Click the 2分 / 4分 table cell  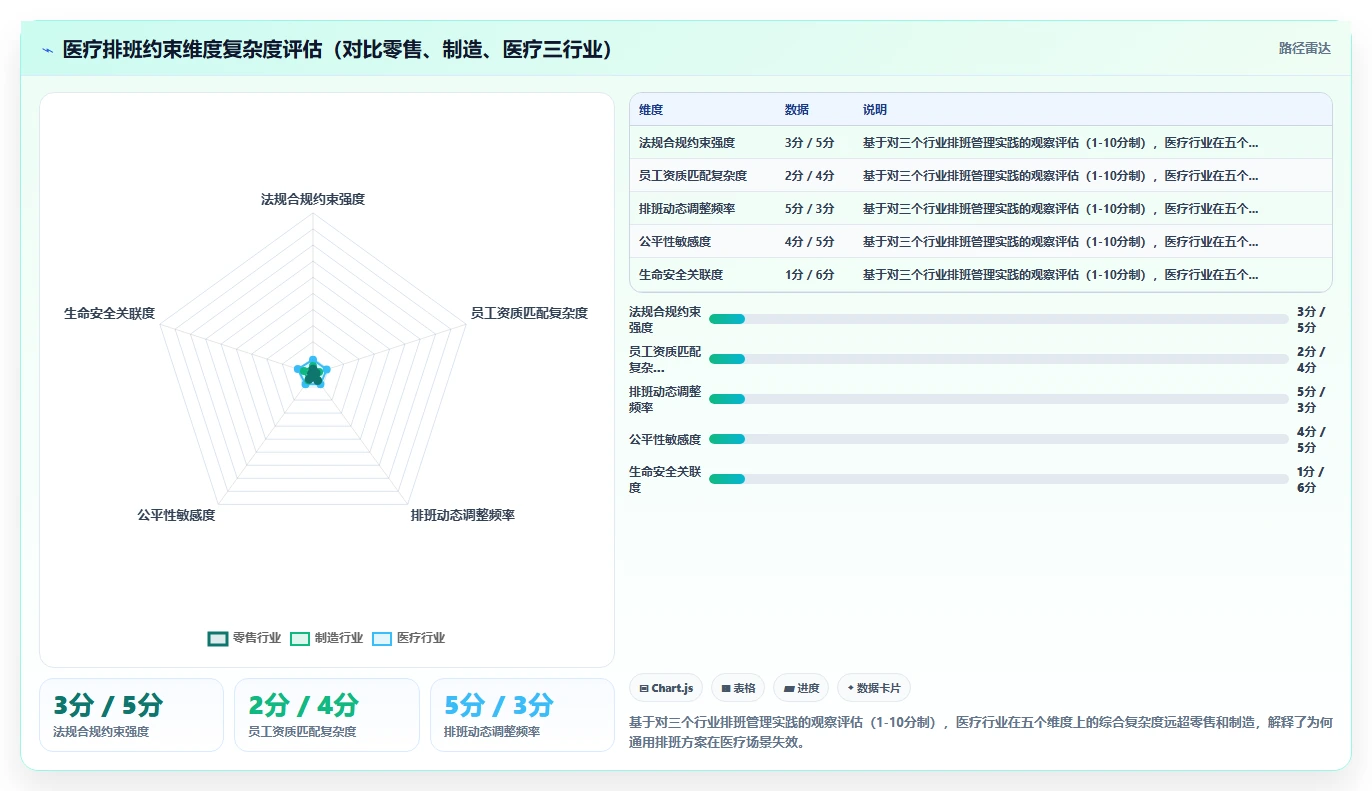(809, 176)
